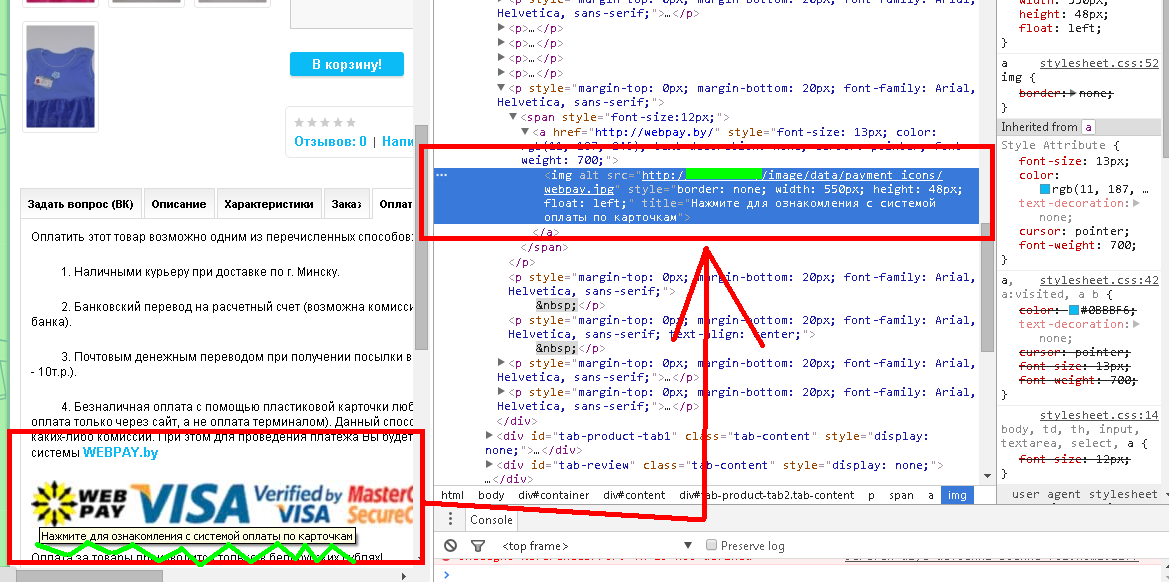Follow the WEBPAY.by link in payment text
Viewport: 1169px width, 582px height.
coord(120,452)
